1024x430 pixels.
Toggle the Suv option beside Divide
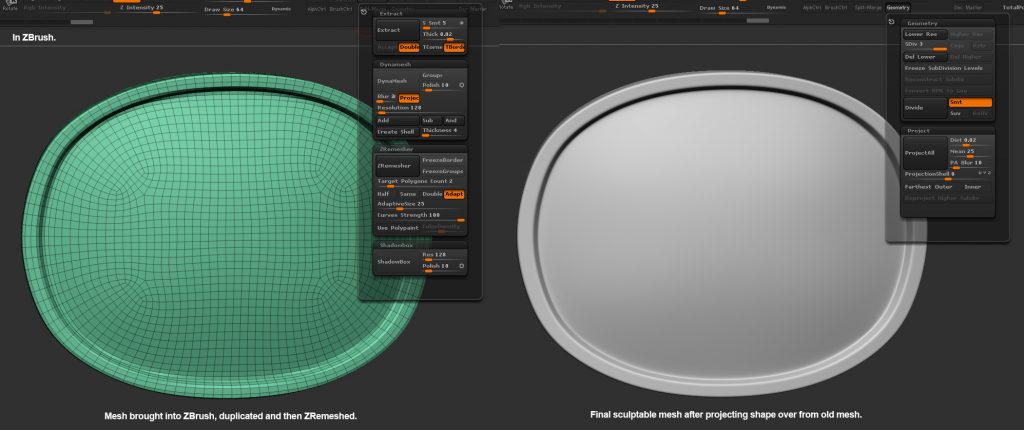point(959,114)
